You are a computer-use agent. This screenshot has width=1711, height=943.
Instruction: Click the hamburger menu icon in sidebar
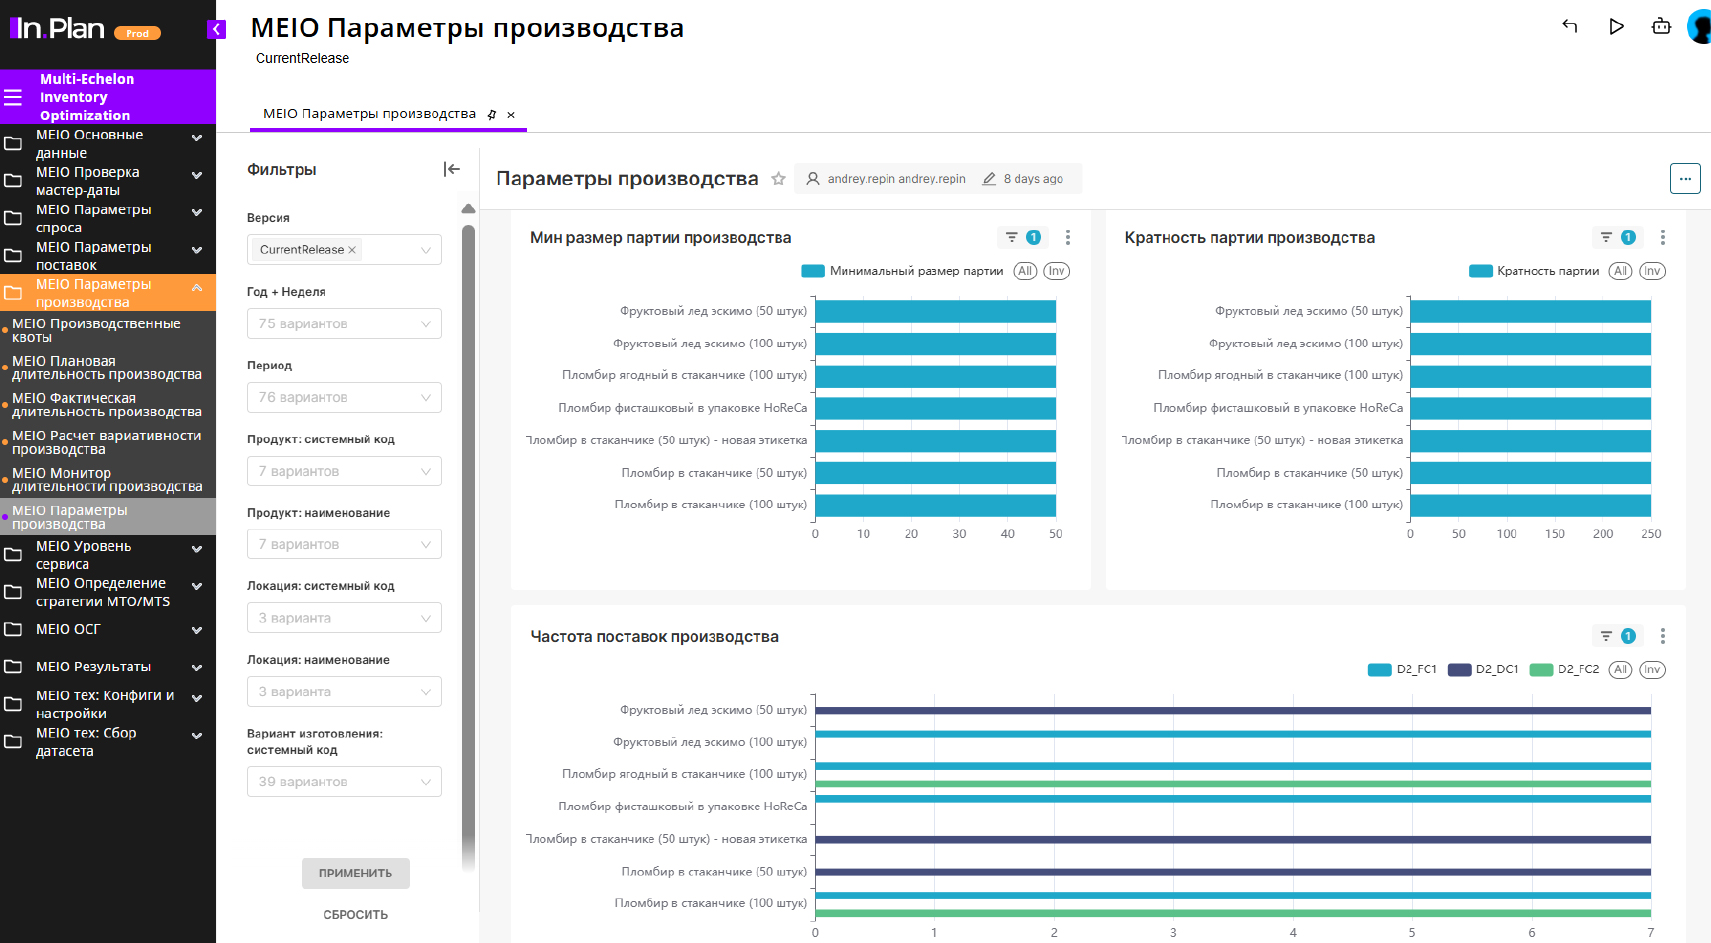(x=13, y=97)
